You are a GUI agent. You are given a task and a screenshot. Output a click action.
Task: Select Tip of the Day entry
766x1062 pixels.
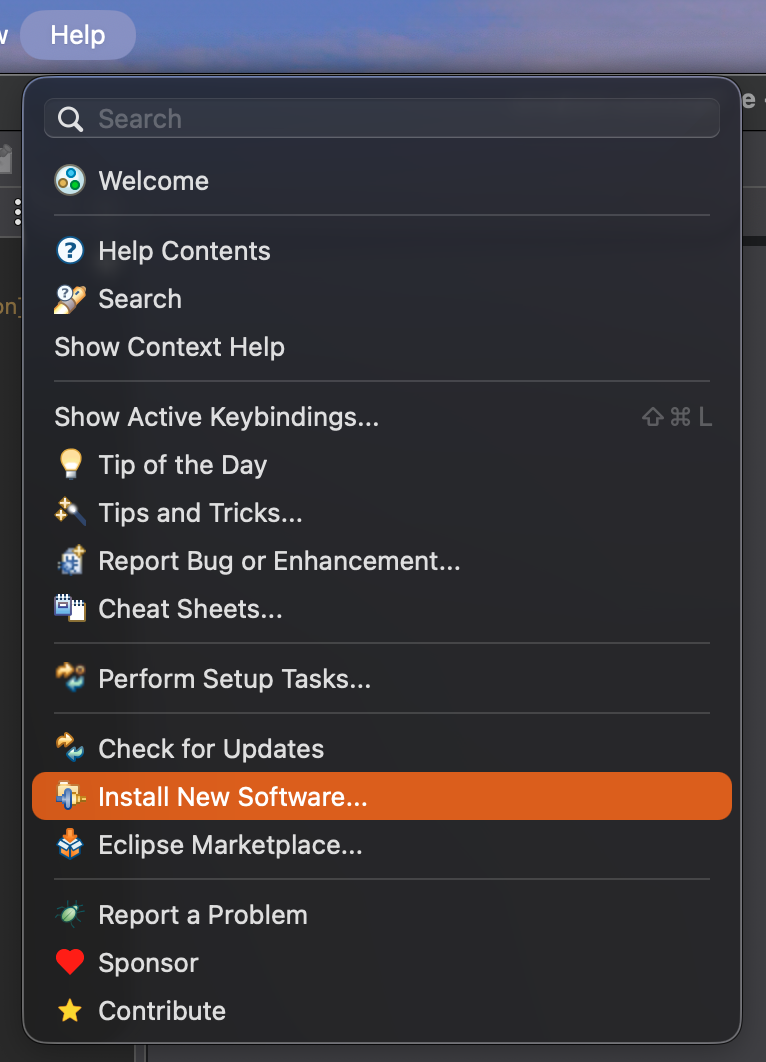coord(382,465)
